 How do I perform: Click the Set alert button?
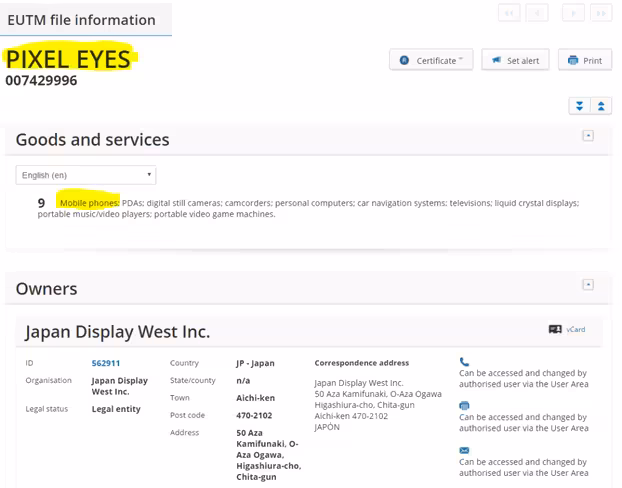click(x=515, y=60)
